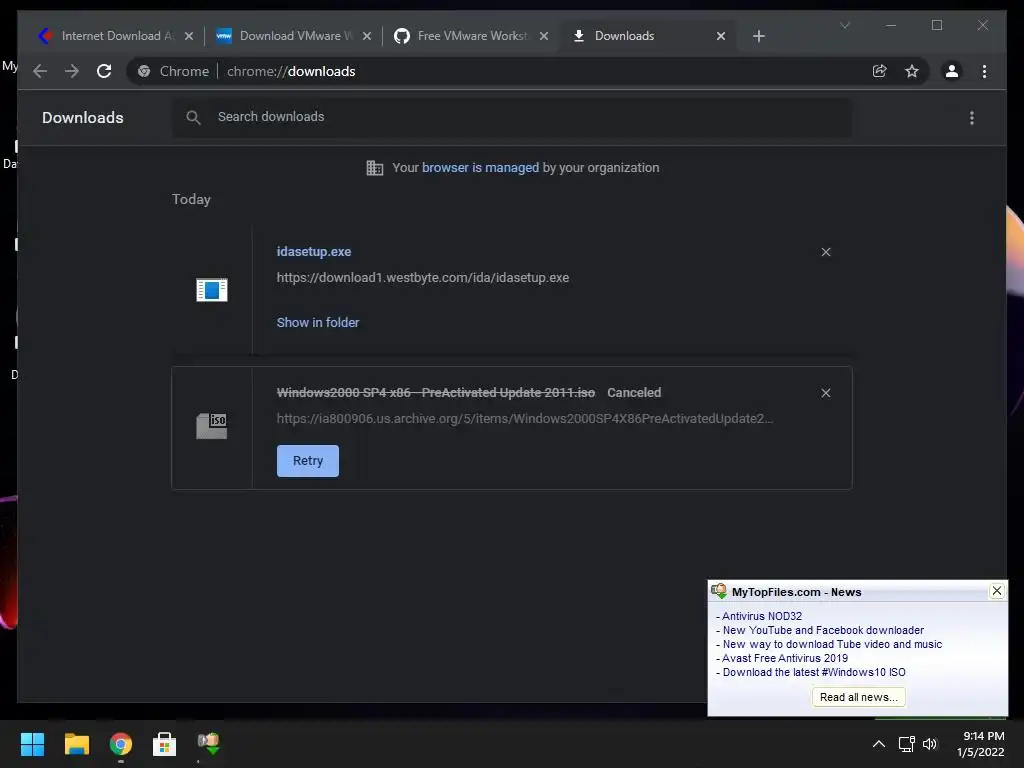Viewport: 1024px width, 768px height.
Task: Click the Today date heading
Action: [x=191, y=199]
